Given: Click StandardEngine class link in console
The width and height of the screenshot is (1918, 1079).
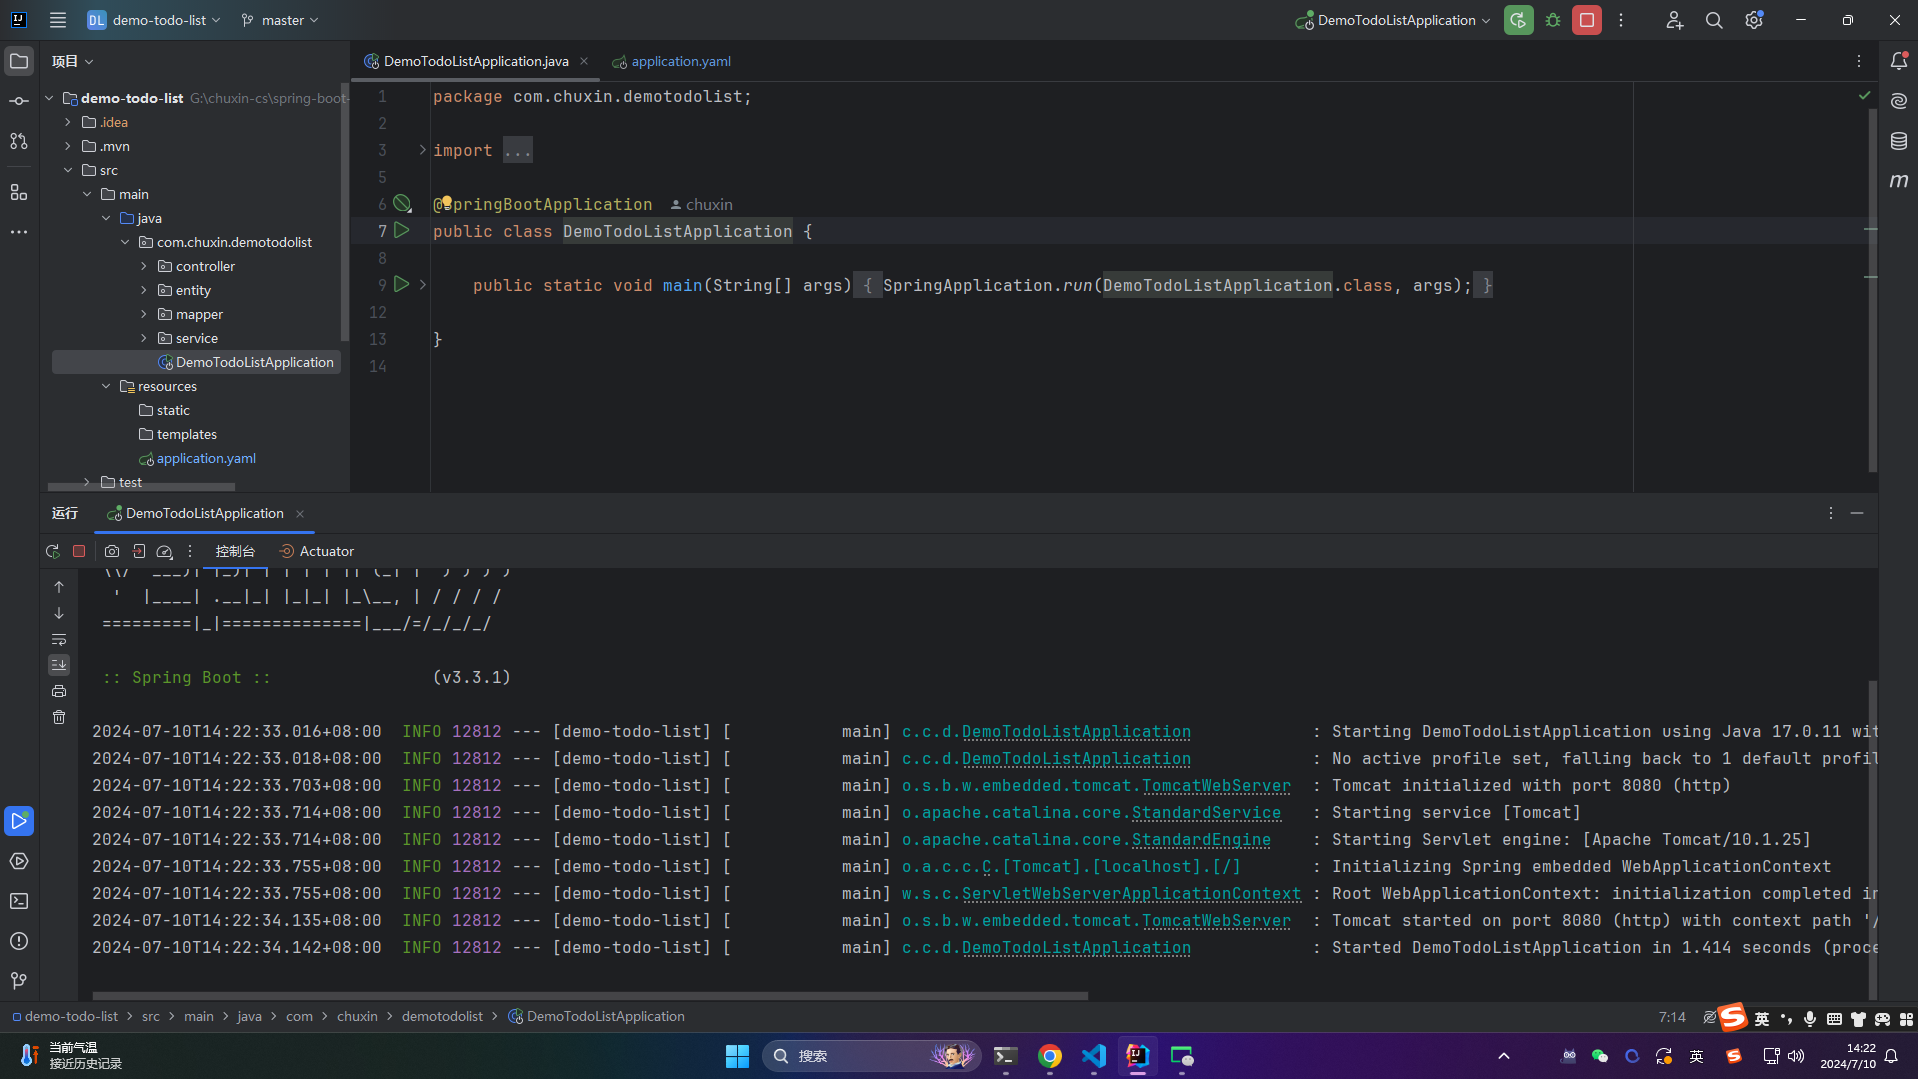Looking at the screenshot, I should tap(1201, 840).
